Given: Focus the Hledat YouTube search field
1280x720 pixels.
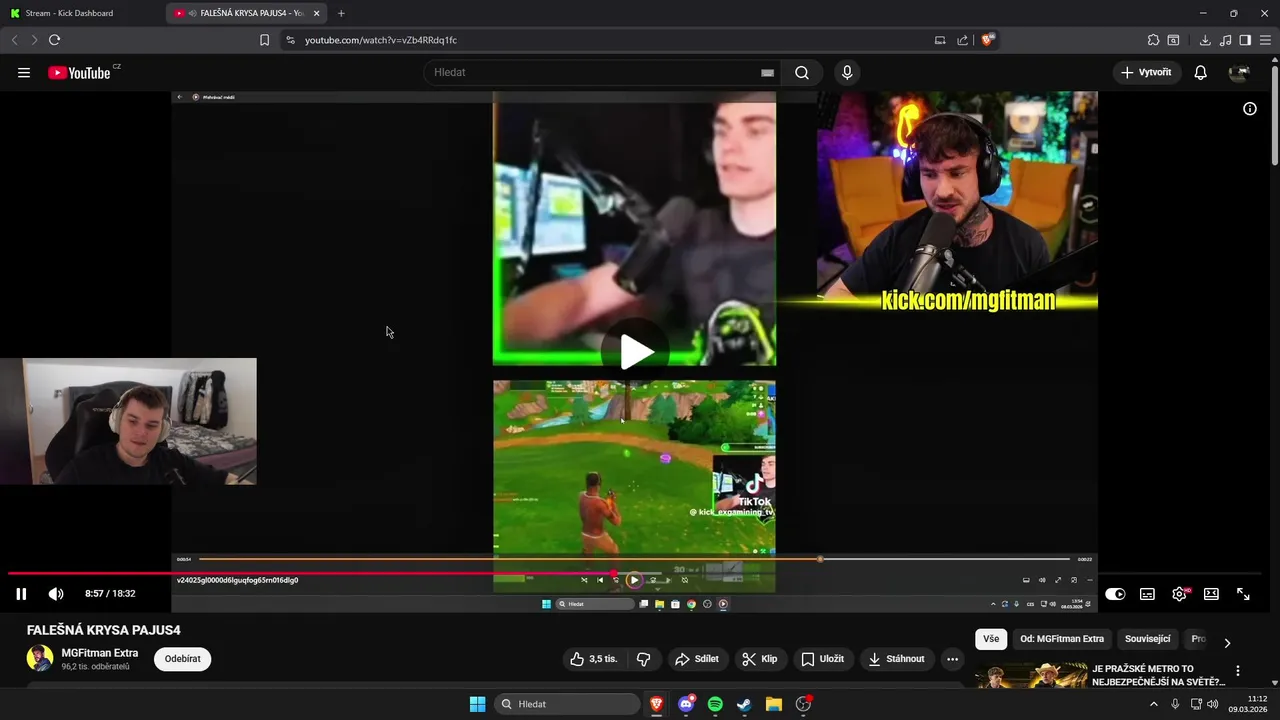Looking at the screenshot, I should click(x=604, y=73).
